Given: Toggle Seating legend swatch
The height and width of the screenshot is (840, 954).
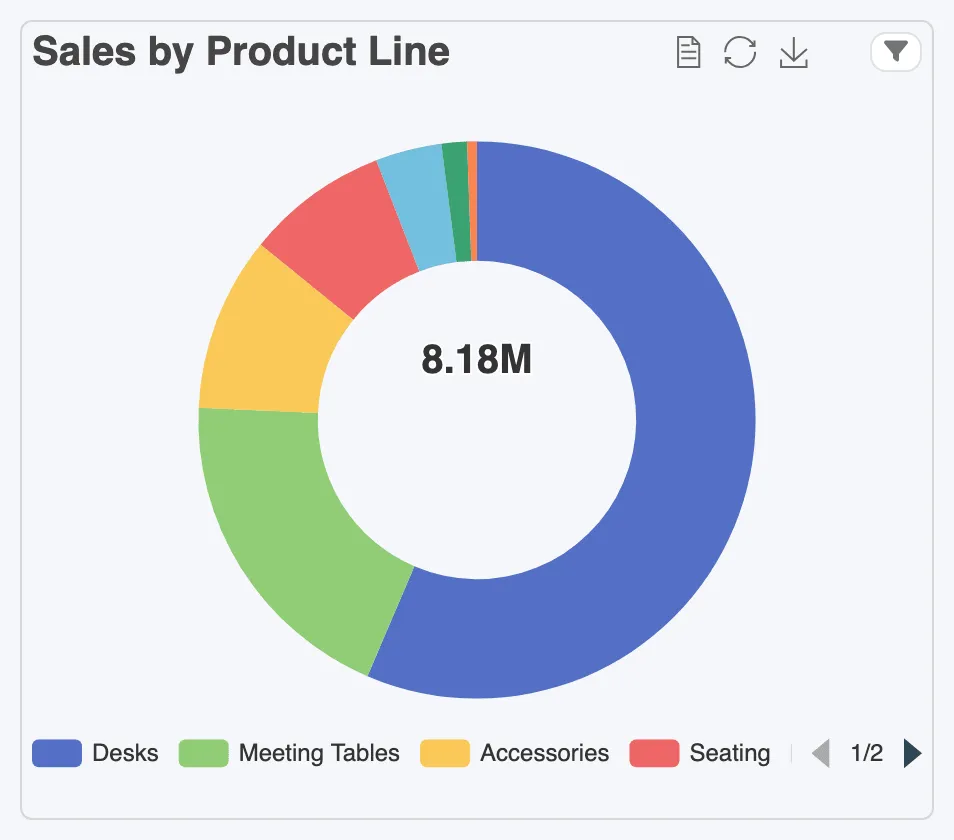Looking at the screenshot, I should 654,753.
